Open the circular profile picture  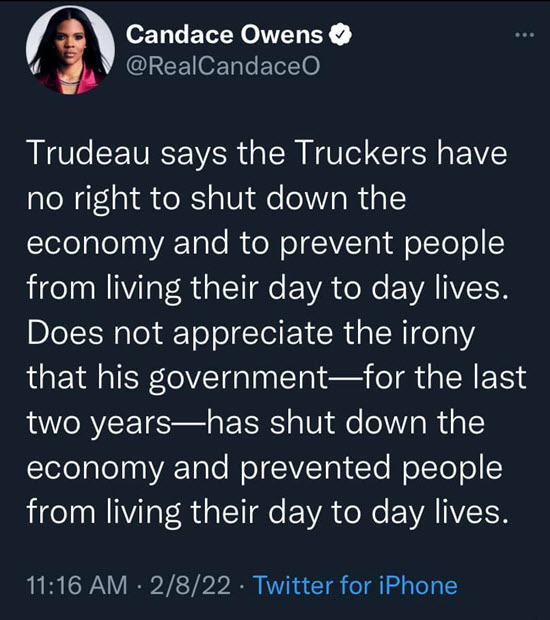[x=70, y=50]
